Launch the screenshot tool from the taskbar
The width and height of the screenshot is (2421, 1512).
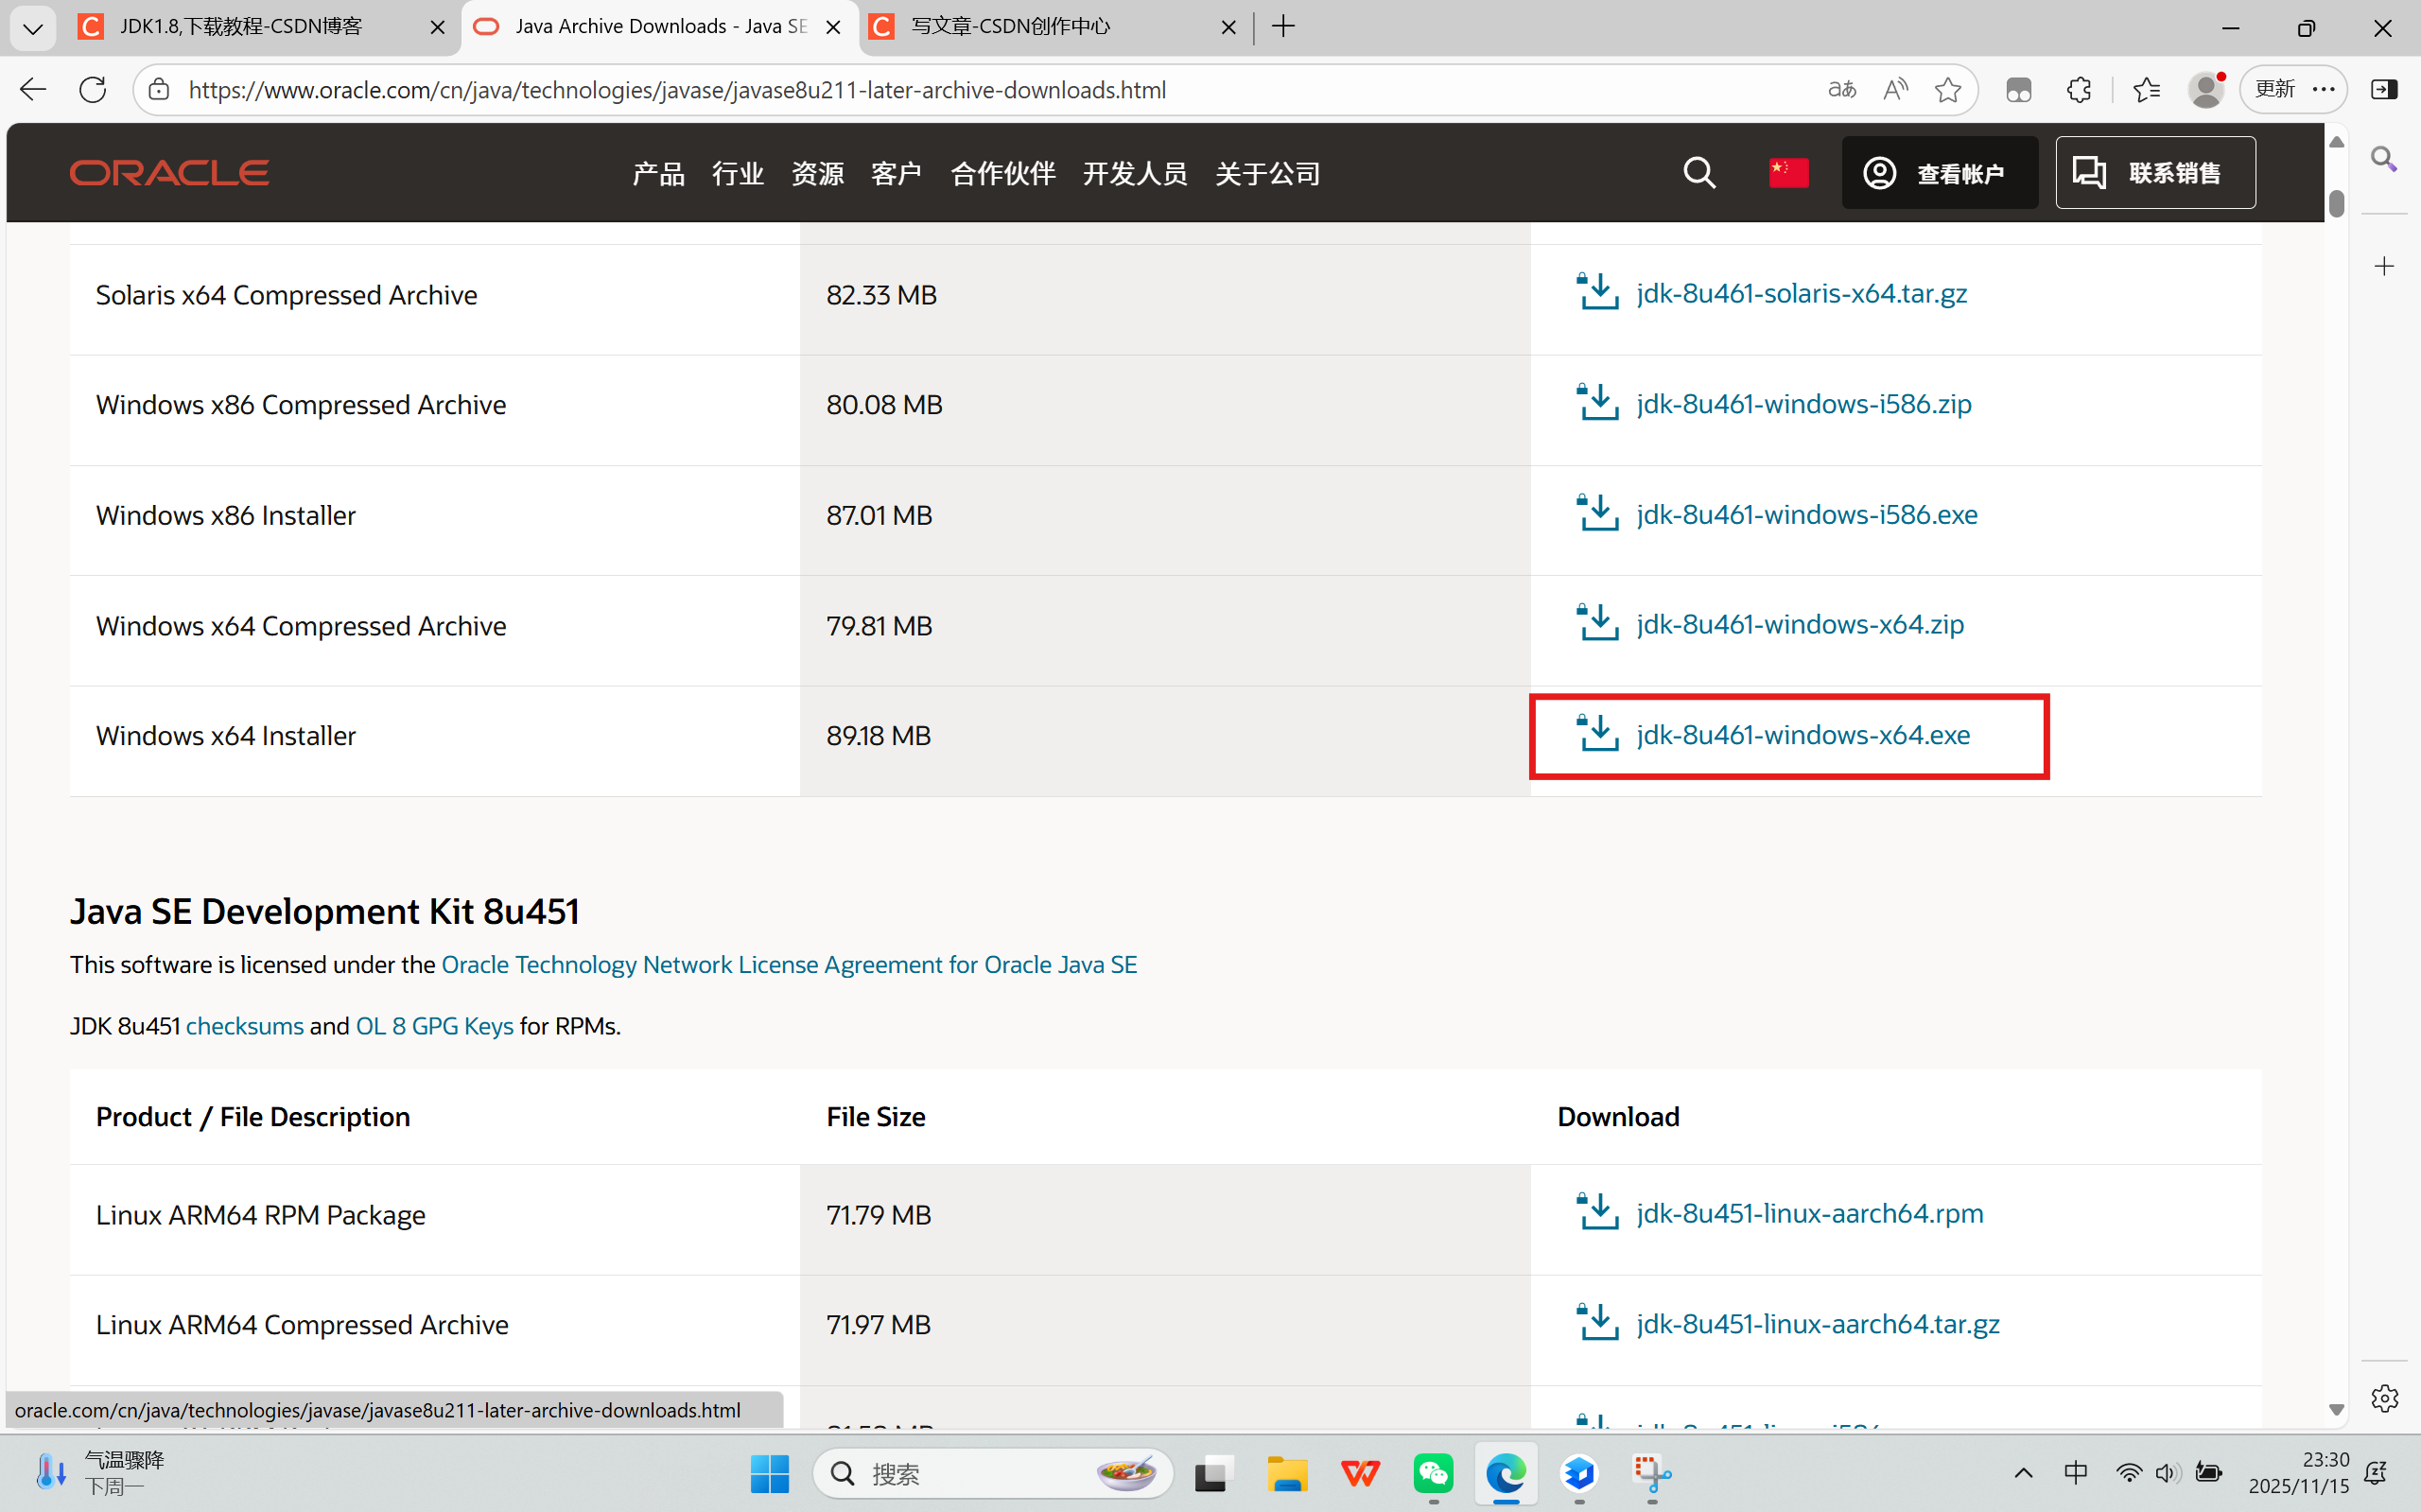point(1651,1474)
